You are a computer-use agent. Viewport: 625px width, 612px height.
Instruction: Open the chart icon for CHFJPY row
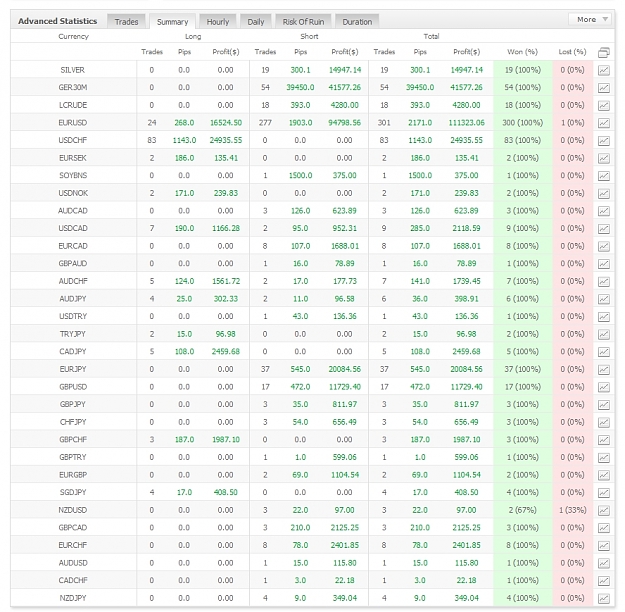(603, 423)
